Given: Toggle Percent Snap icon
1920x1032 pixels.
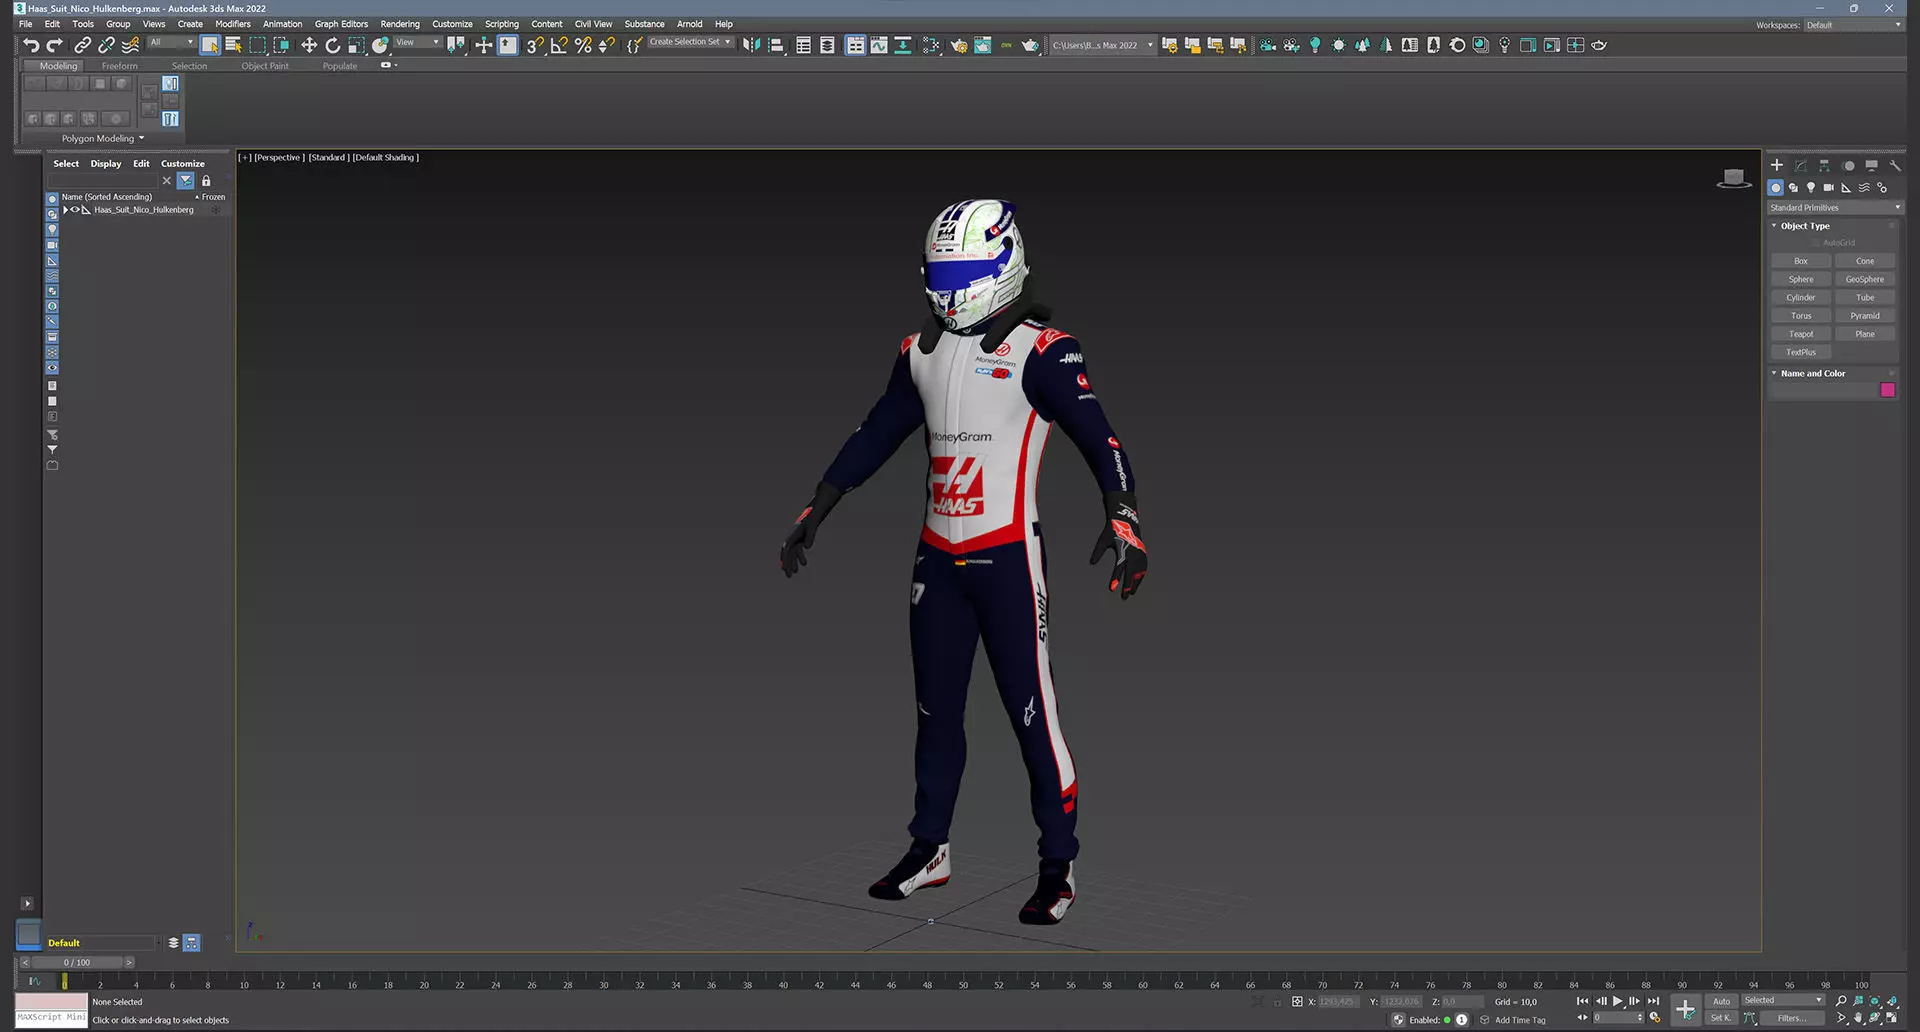Looking at the screenshot, I should pos(583,45).
